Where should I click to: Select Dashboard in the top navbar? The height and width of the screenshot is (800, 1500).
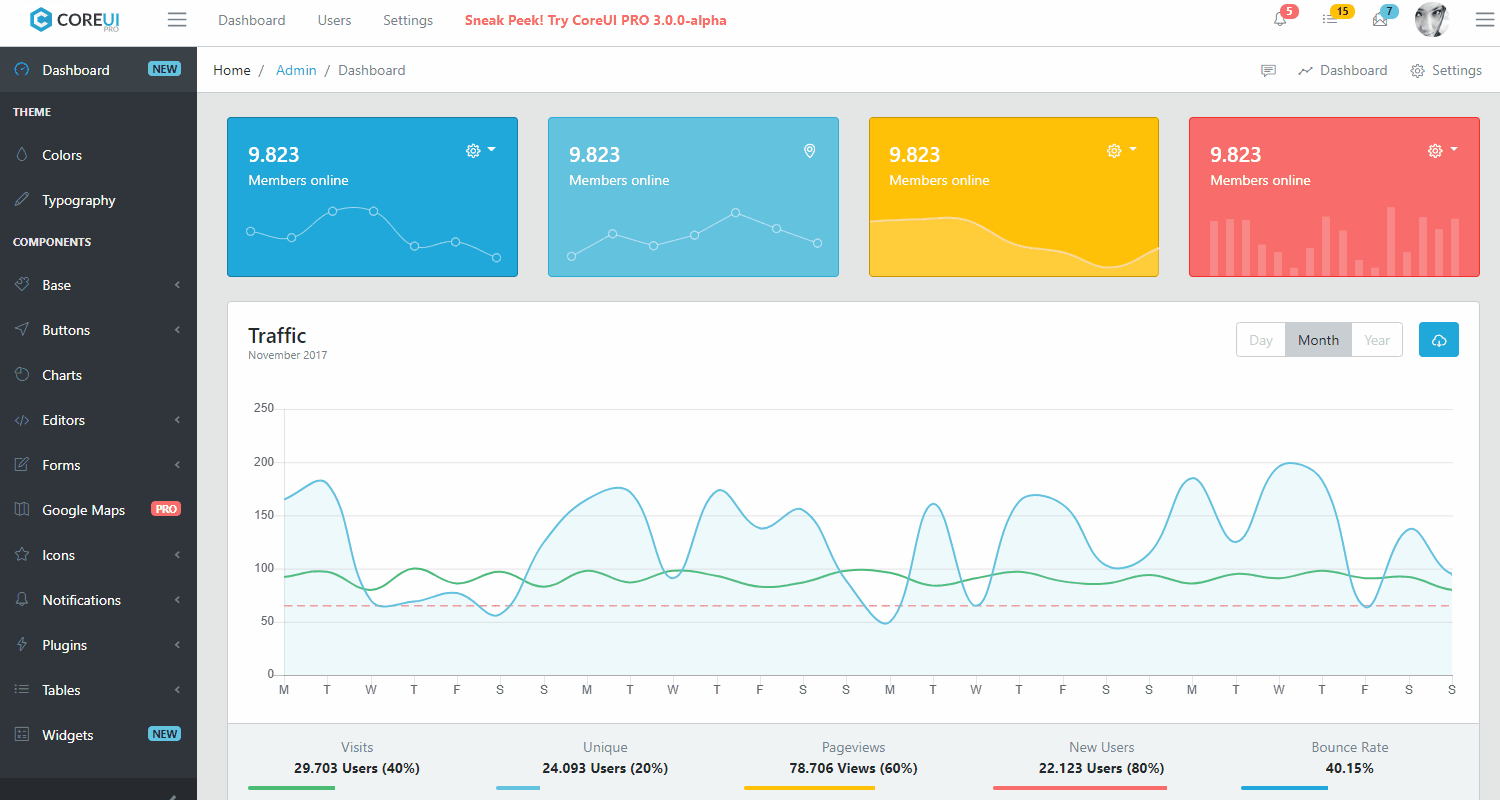251,19
